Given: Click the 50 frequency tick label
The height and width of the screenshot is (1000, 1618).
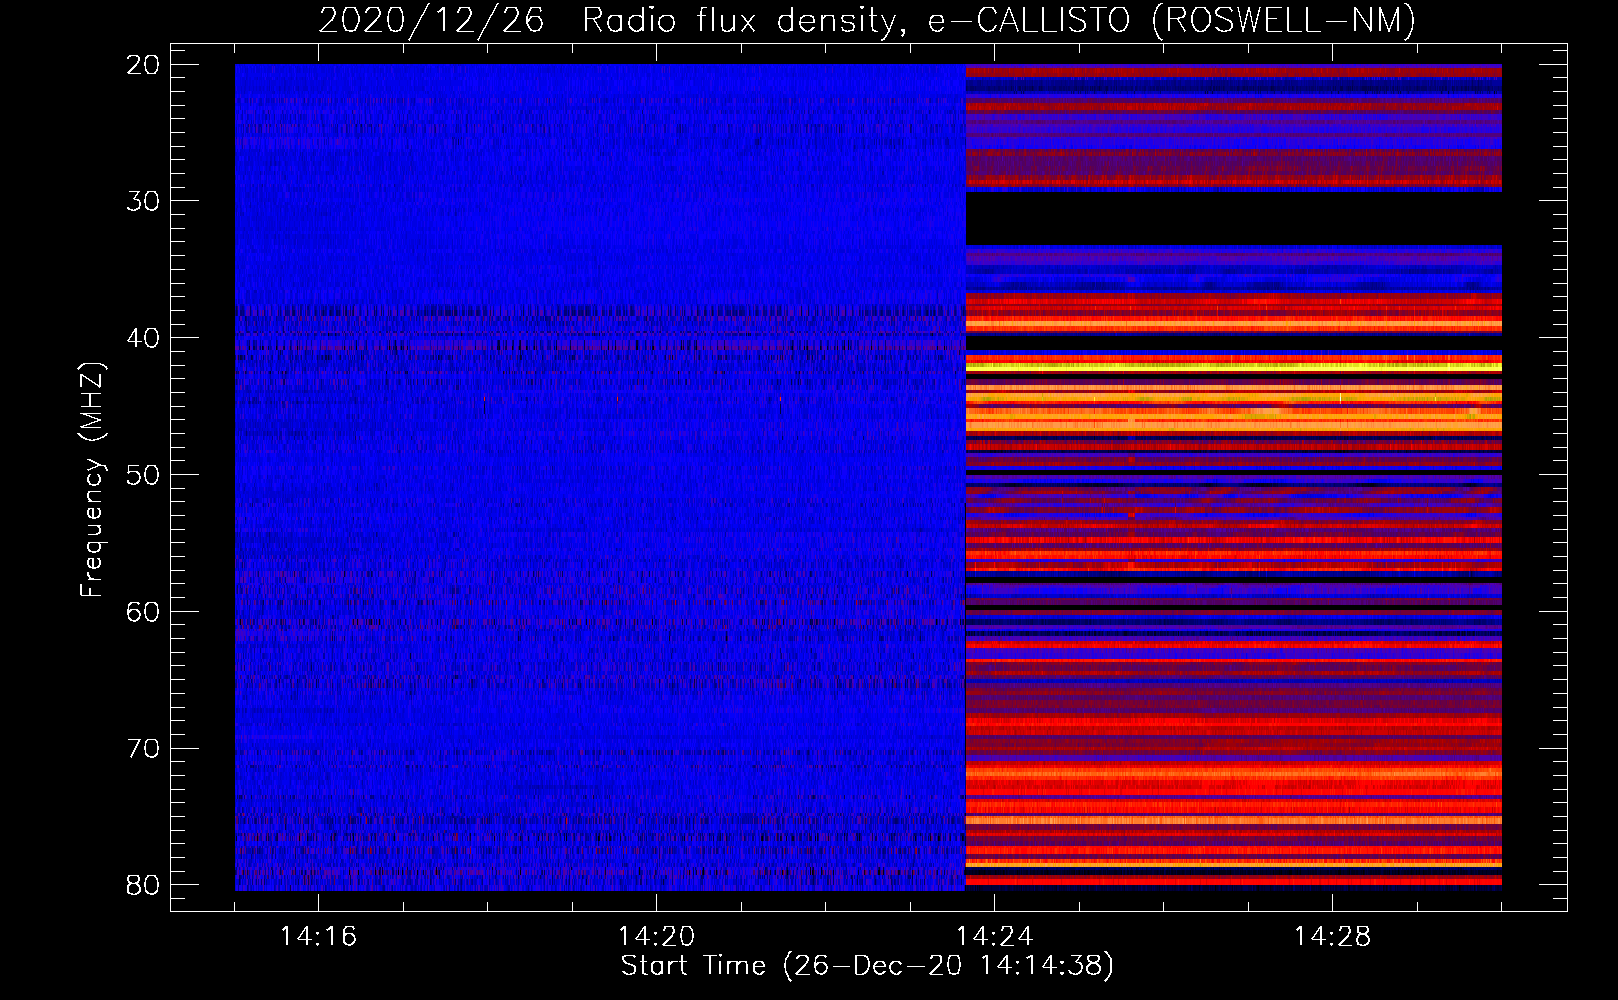Looking at the screenshot, I should [x=143, y=475].
